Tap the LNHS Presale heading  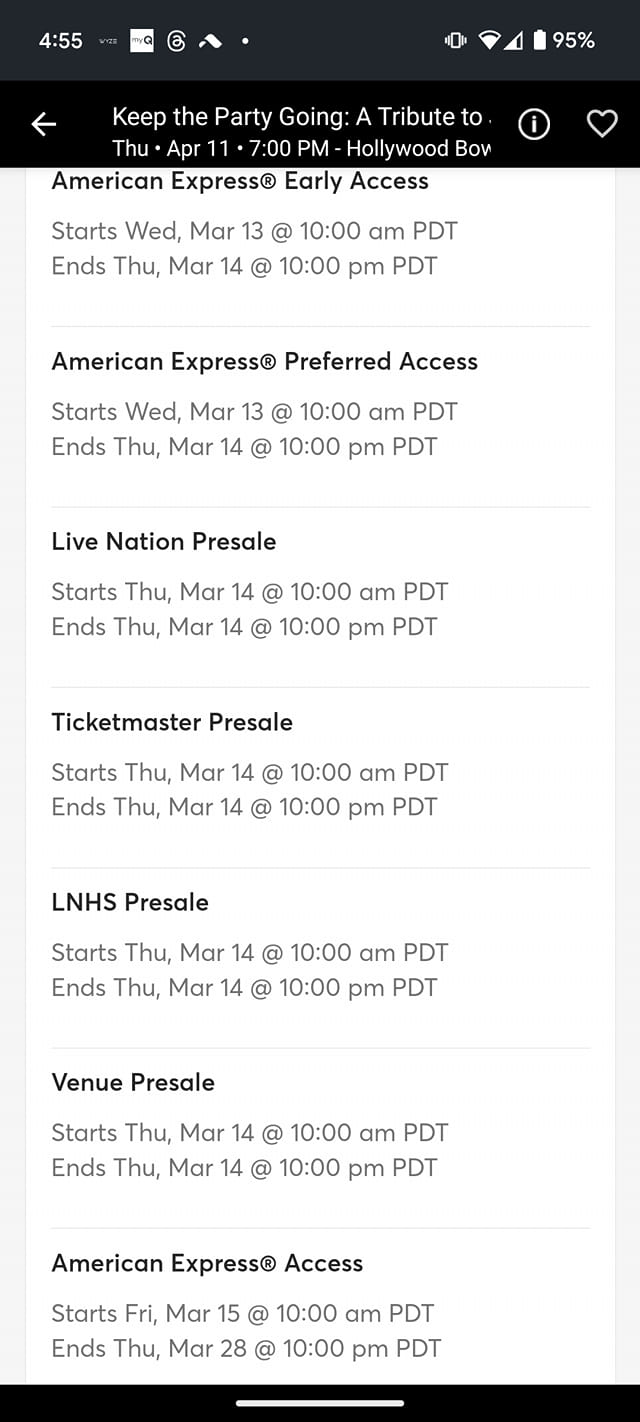pos(130,902)
